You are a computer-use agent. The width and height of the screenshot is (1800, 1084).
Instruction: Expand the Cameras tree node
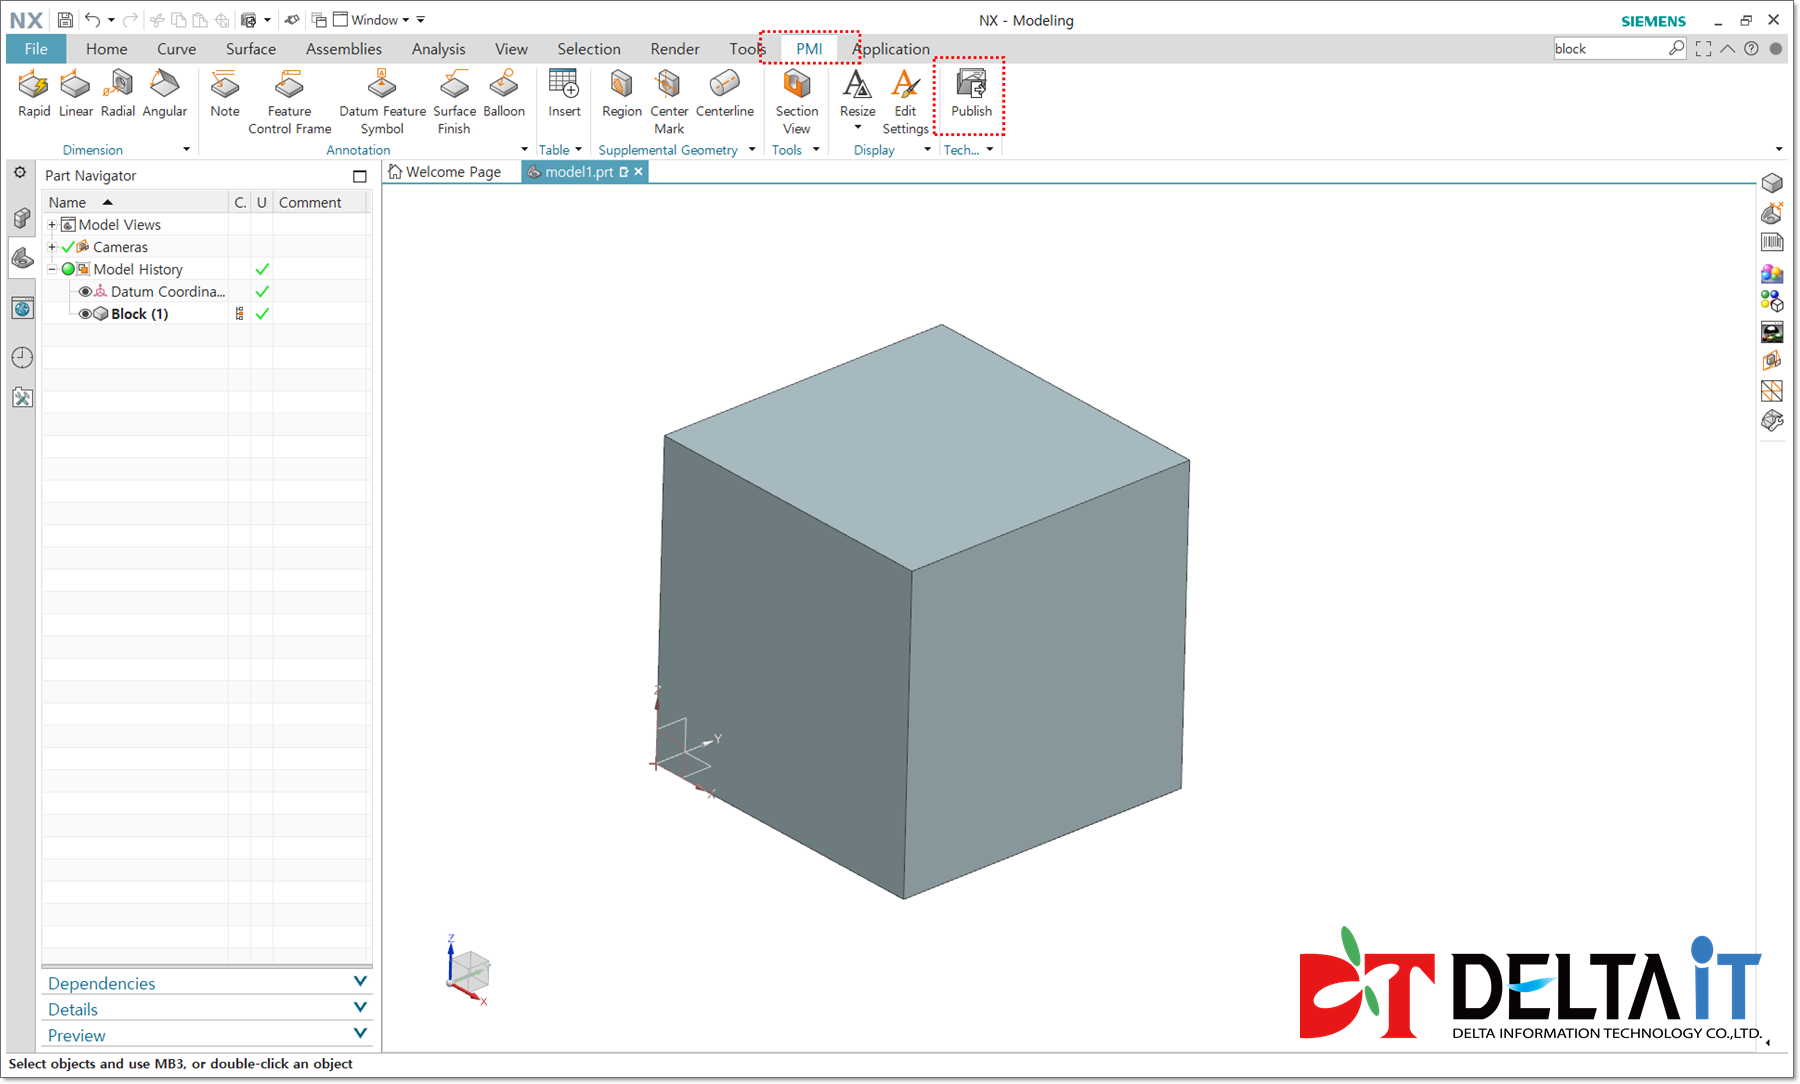point(52,247)
